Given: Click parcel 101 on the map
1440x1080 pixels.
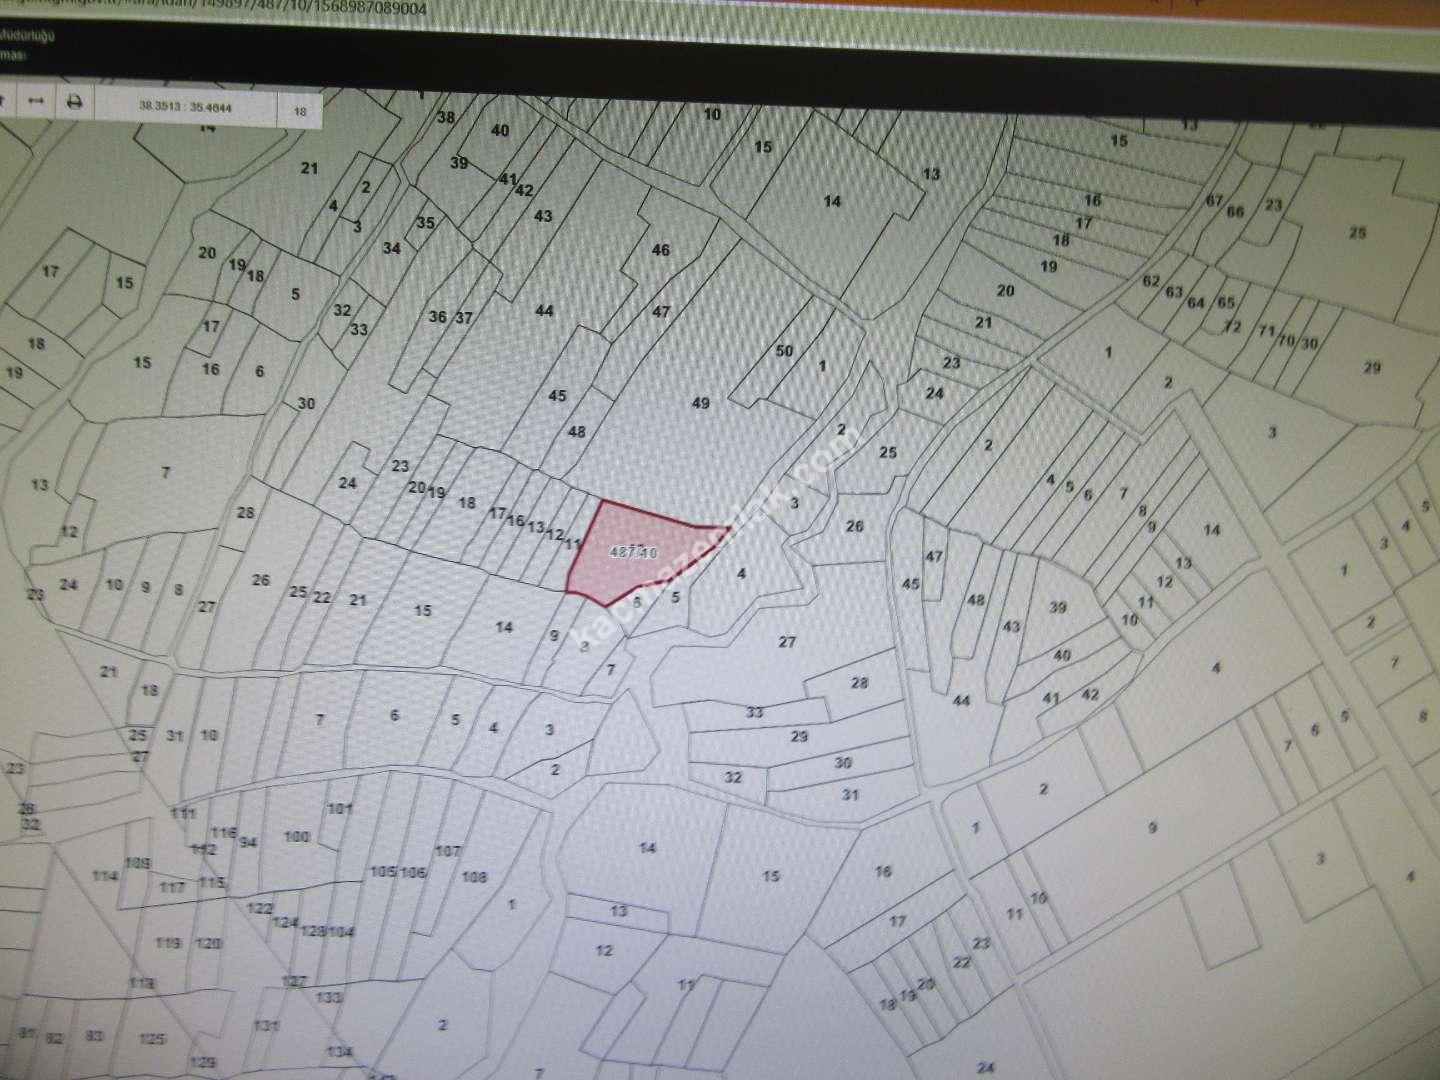Looking at the screenshot, I should click(x=341, y=808).
